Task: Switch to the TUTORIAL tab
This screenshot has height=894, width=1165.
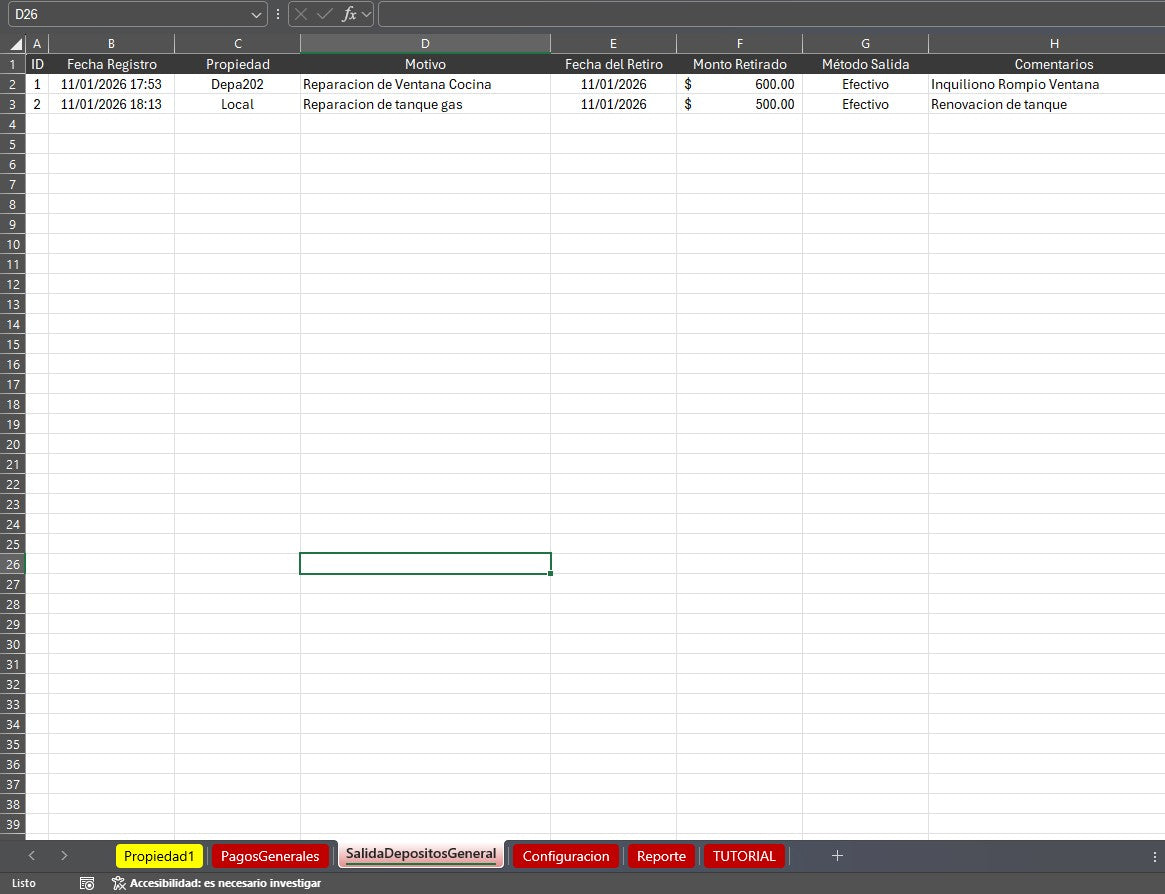Action: (x=744, y=856)
